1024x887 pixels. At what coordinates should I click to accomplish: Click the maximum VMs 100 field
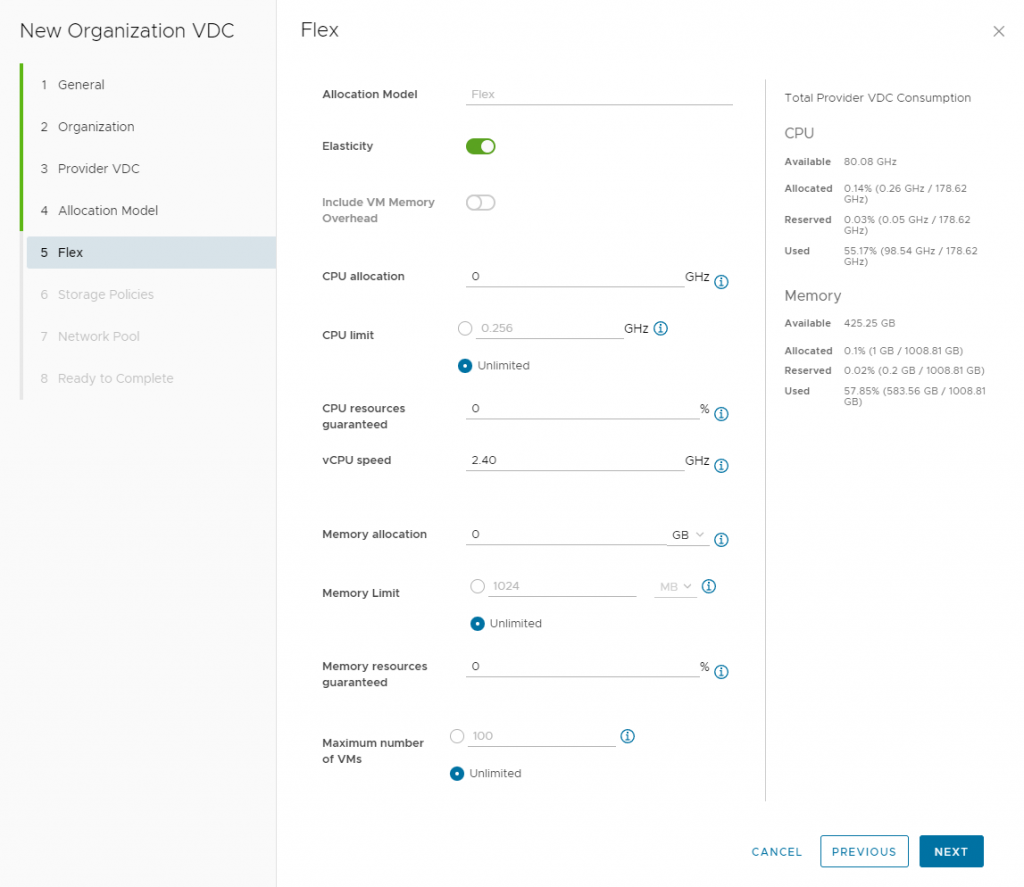[x=541, y=736]
